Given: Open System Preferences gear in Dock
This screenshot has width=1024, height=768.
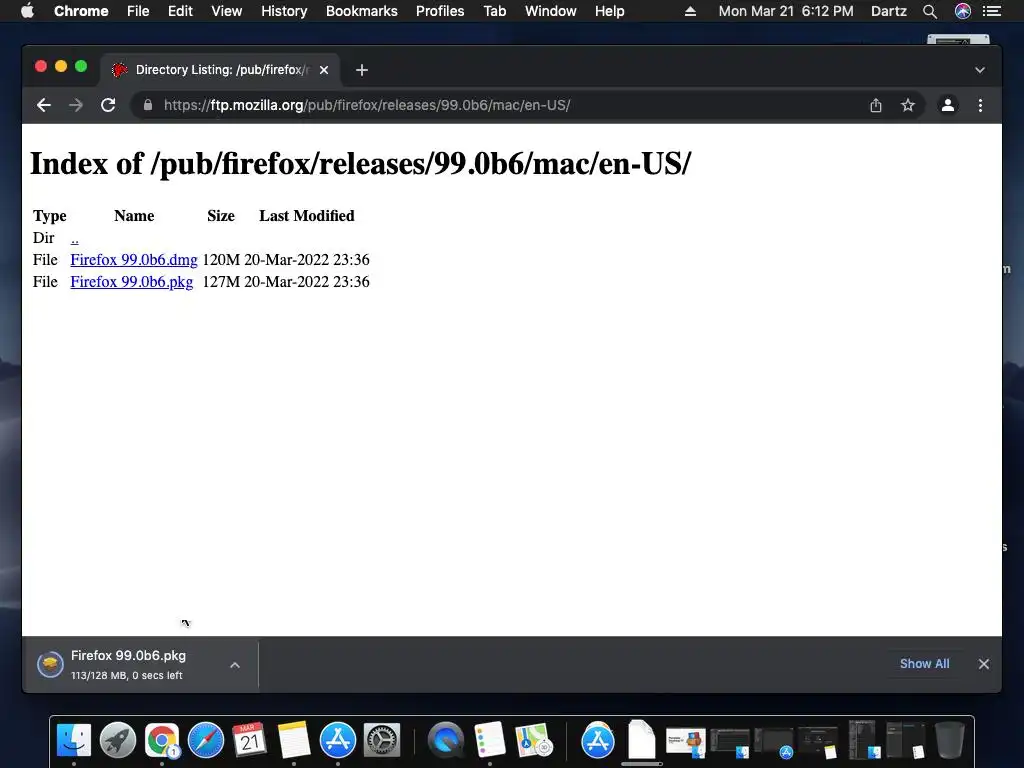Looking at the screenshot, I should (x=381, y=740).
